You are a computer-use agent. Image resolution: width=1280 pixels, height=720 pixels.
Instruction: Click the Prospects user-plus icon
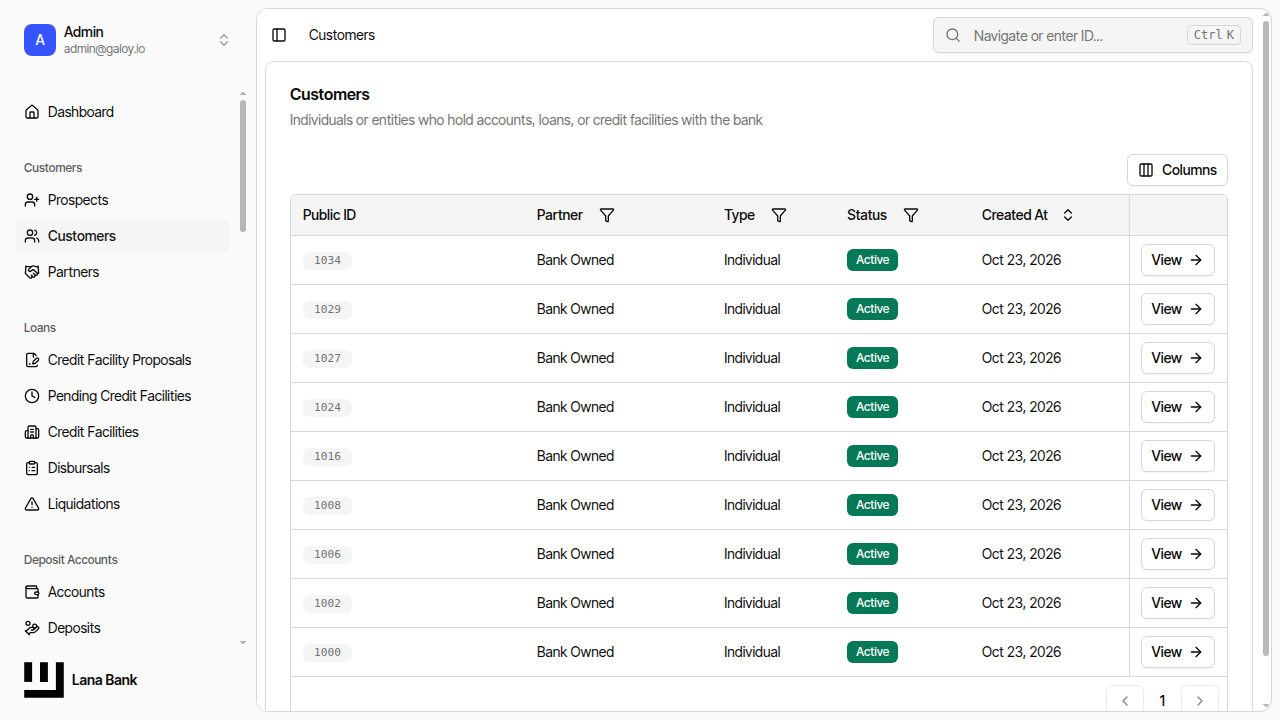(32, 200)
